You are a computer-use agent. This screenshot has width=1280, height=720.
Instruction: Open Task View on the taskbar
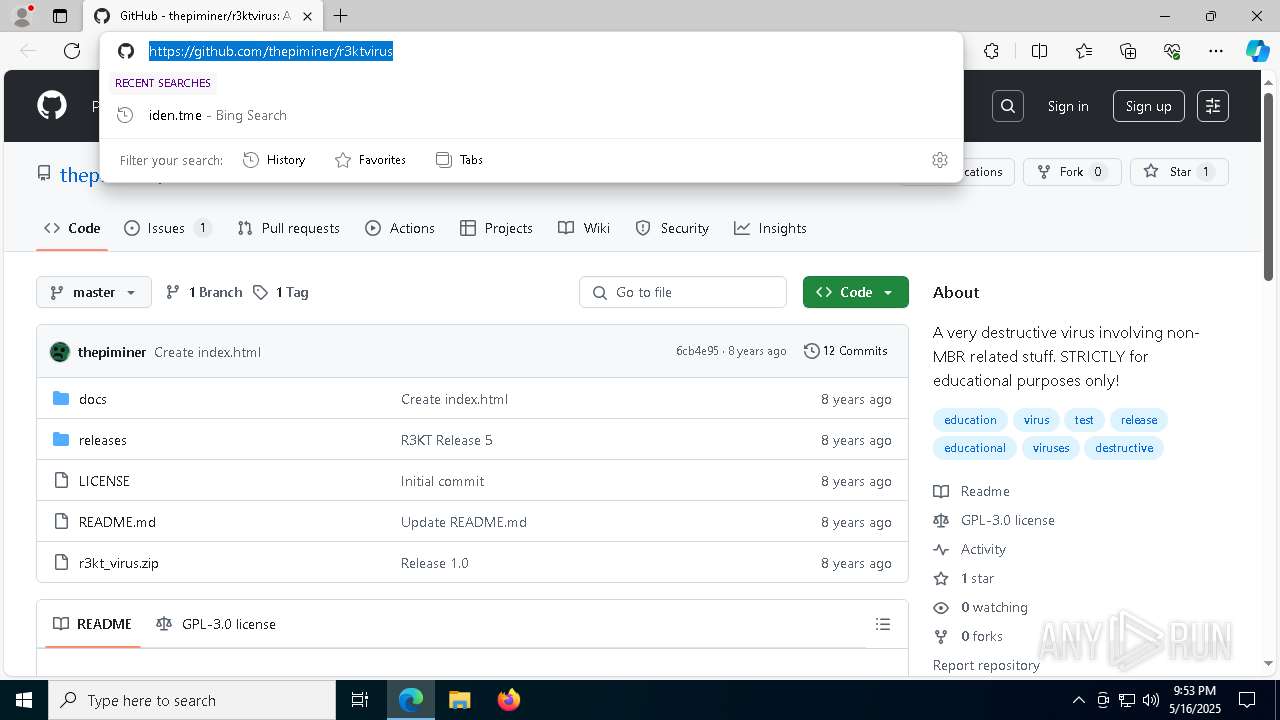pyautogui.click(x=360, y=700)
